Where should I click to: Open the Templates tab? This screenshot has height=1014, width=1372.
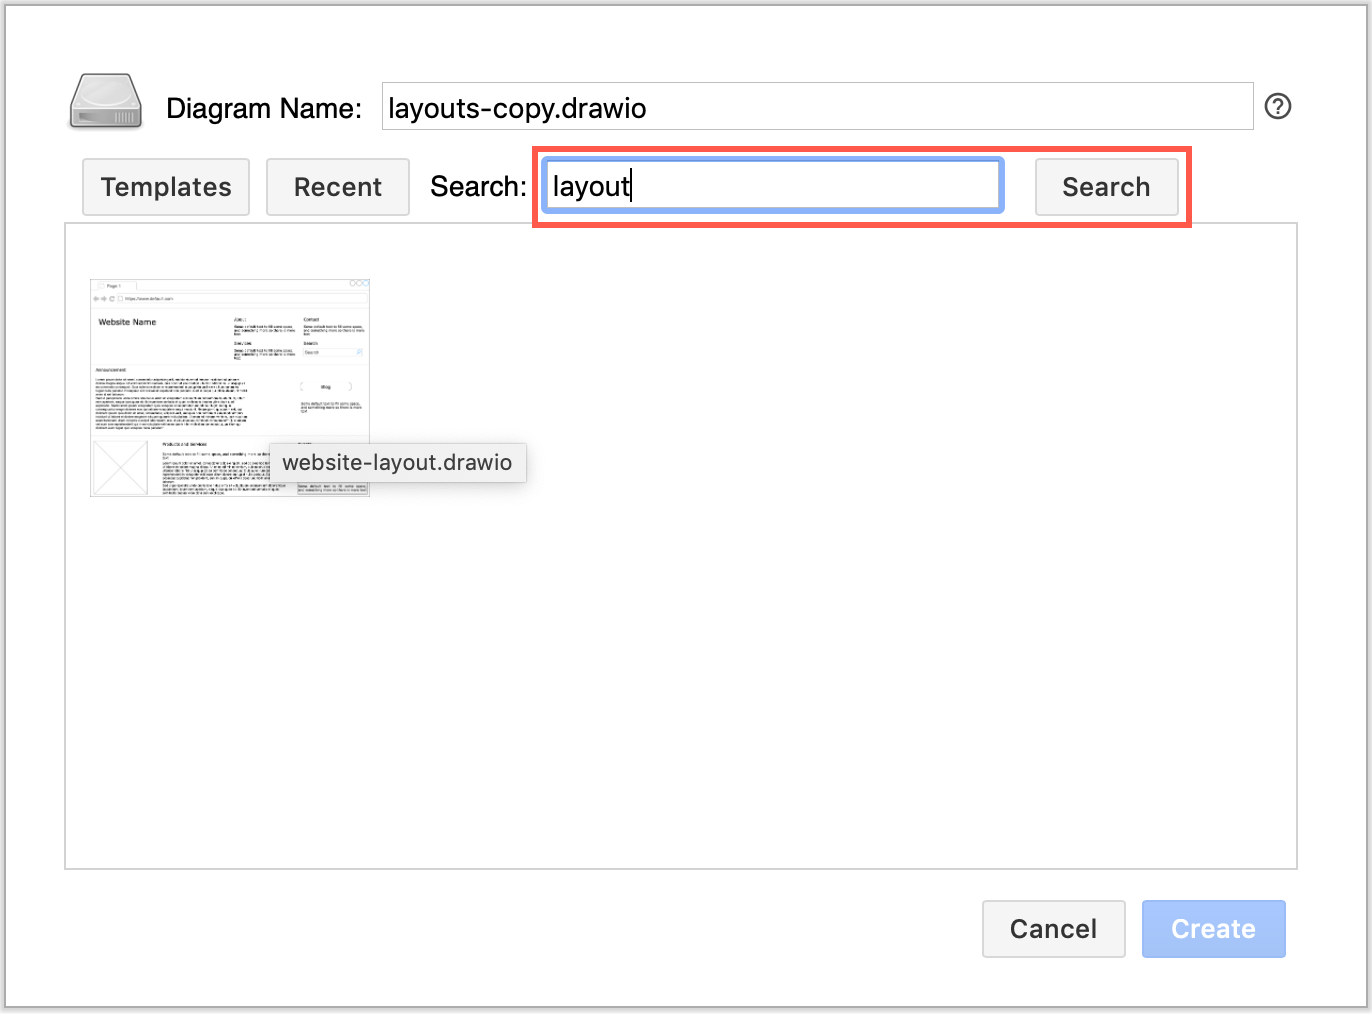coord(165,186)
